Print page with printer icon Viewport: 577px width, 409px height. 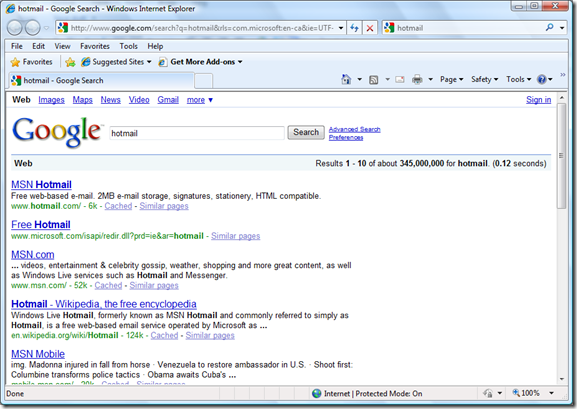click(x=417, y=80)
